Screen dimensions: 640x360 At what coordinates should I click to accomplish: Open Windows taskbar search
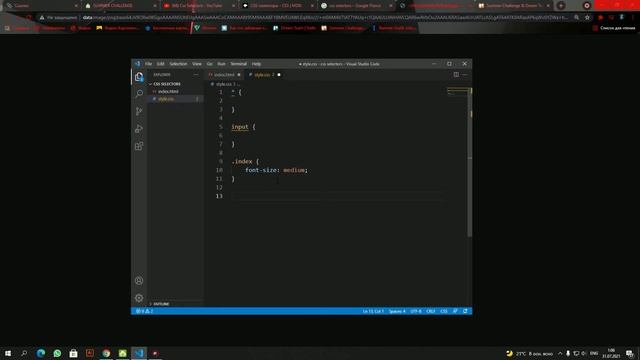[24, 353]
